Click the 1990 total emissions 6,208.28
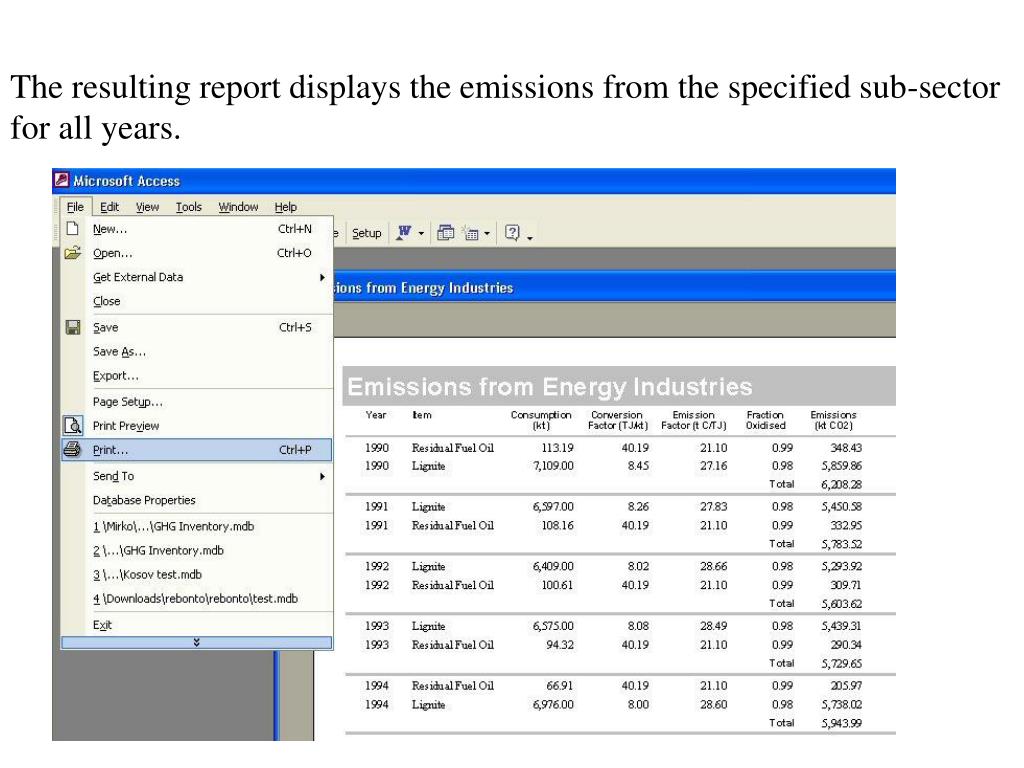The width and height of the screenshot is (1024, 768). [x=841, y=485]
